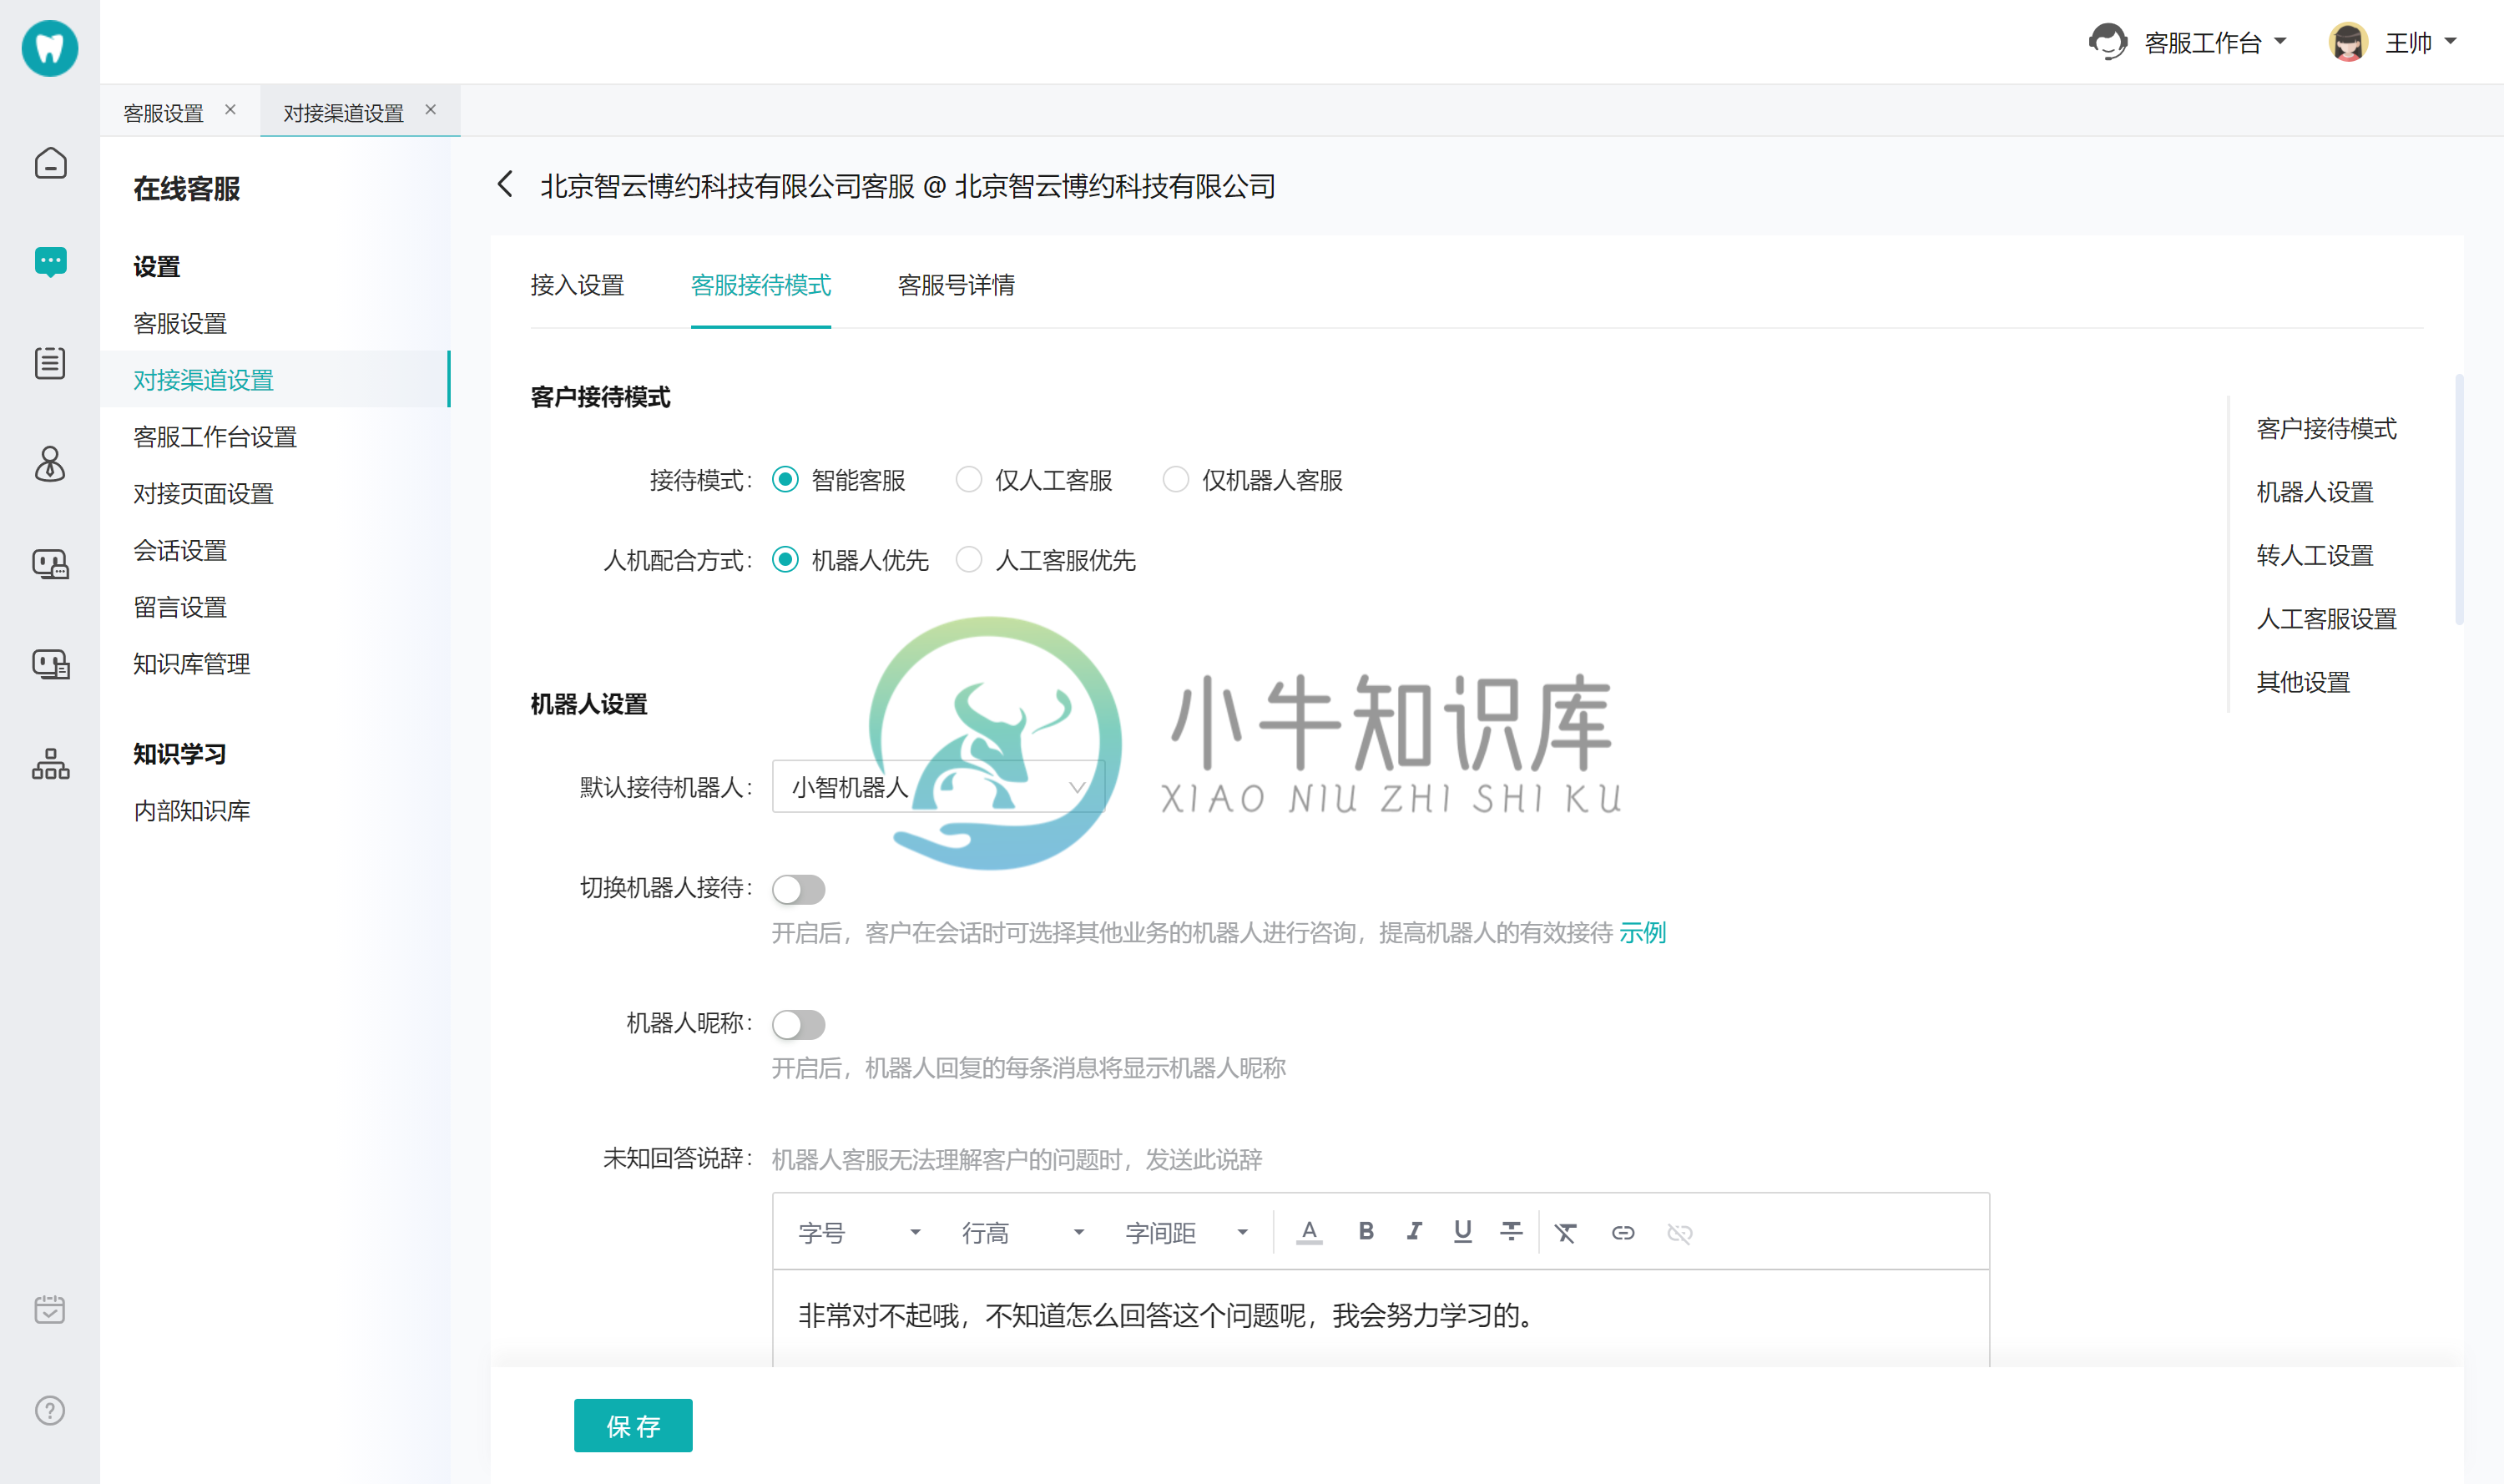
Task: Jump to 人工客服设置 anchor
Action: (x=2326, y=619)
